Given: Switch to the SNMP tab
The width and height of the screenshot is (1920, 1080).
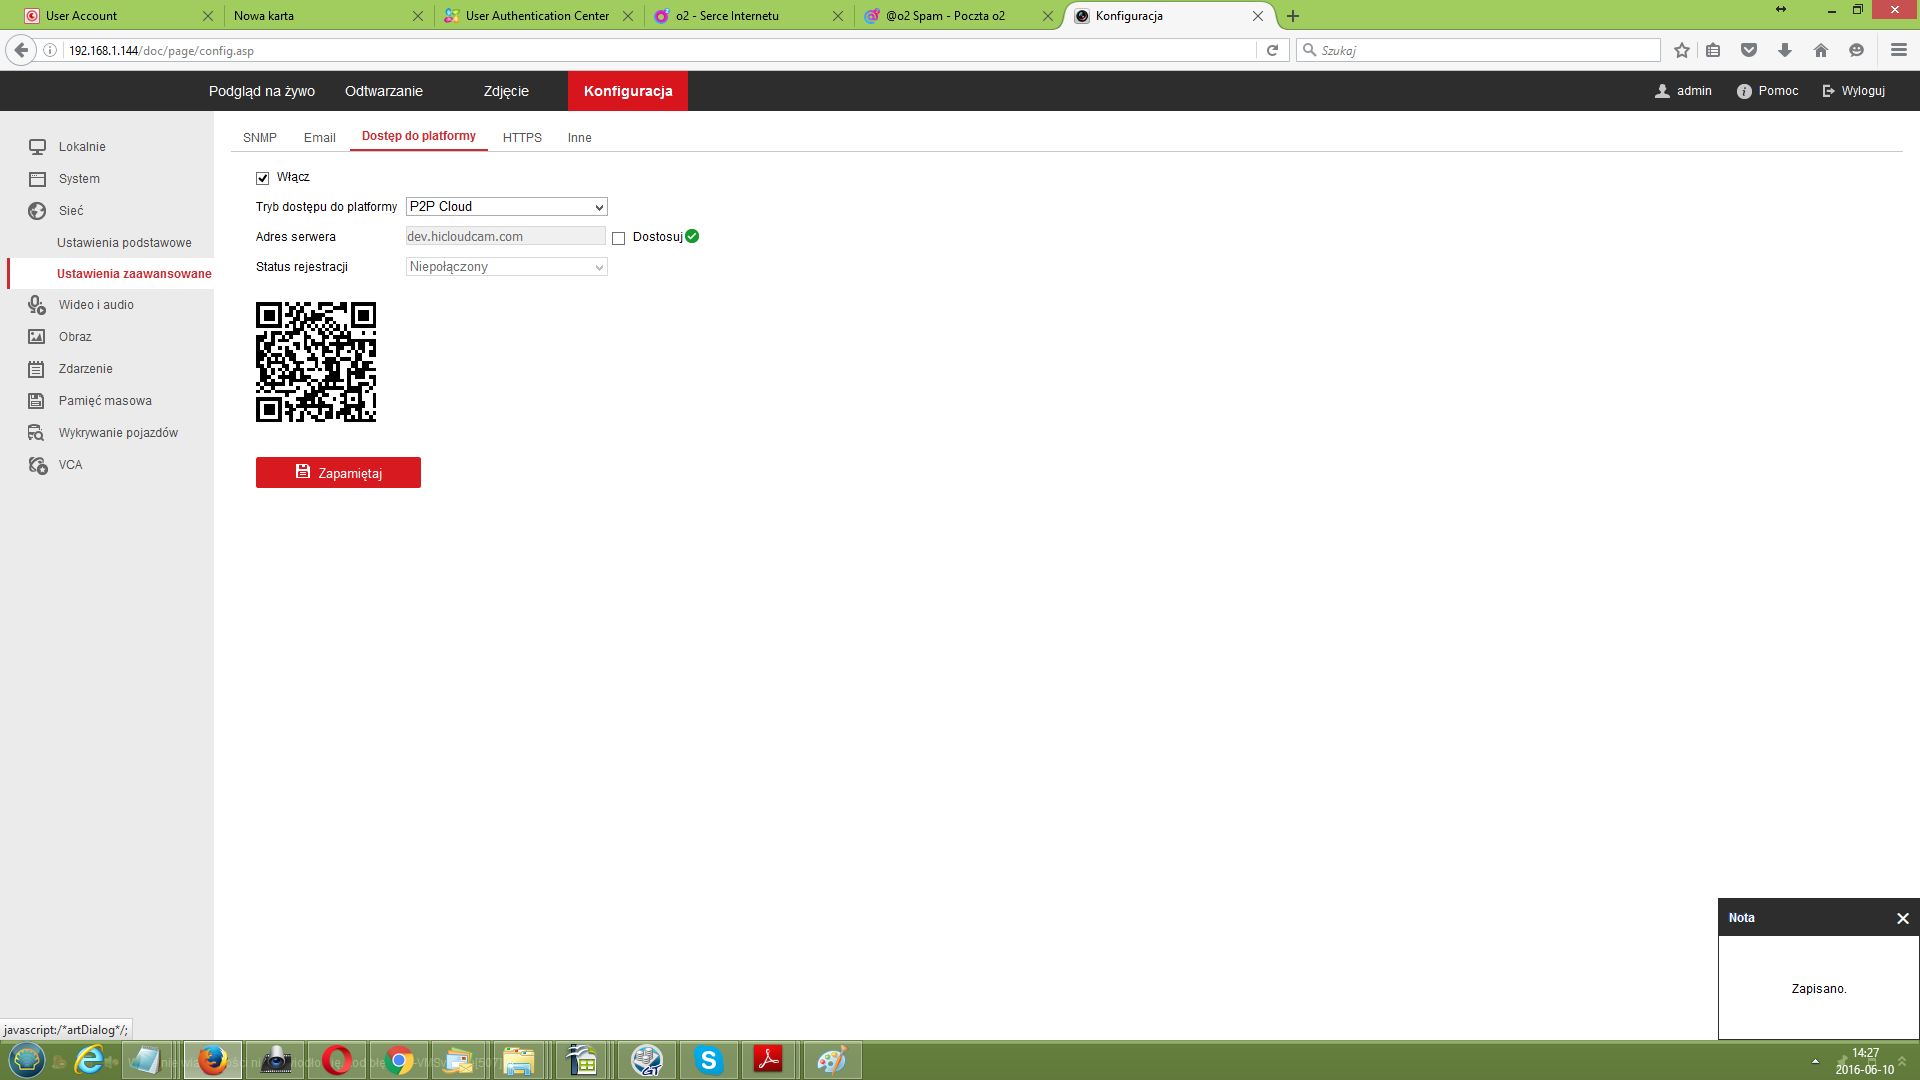Looking at the screenshot, I should click(260, 138).
